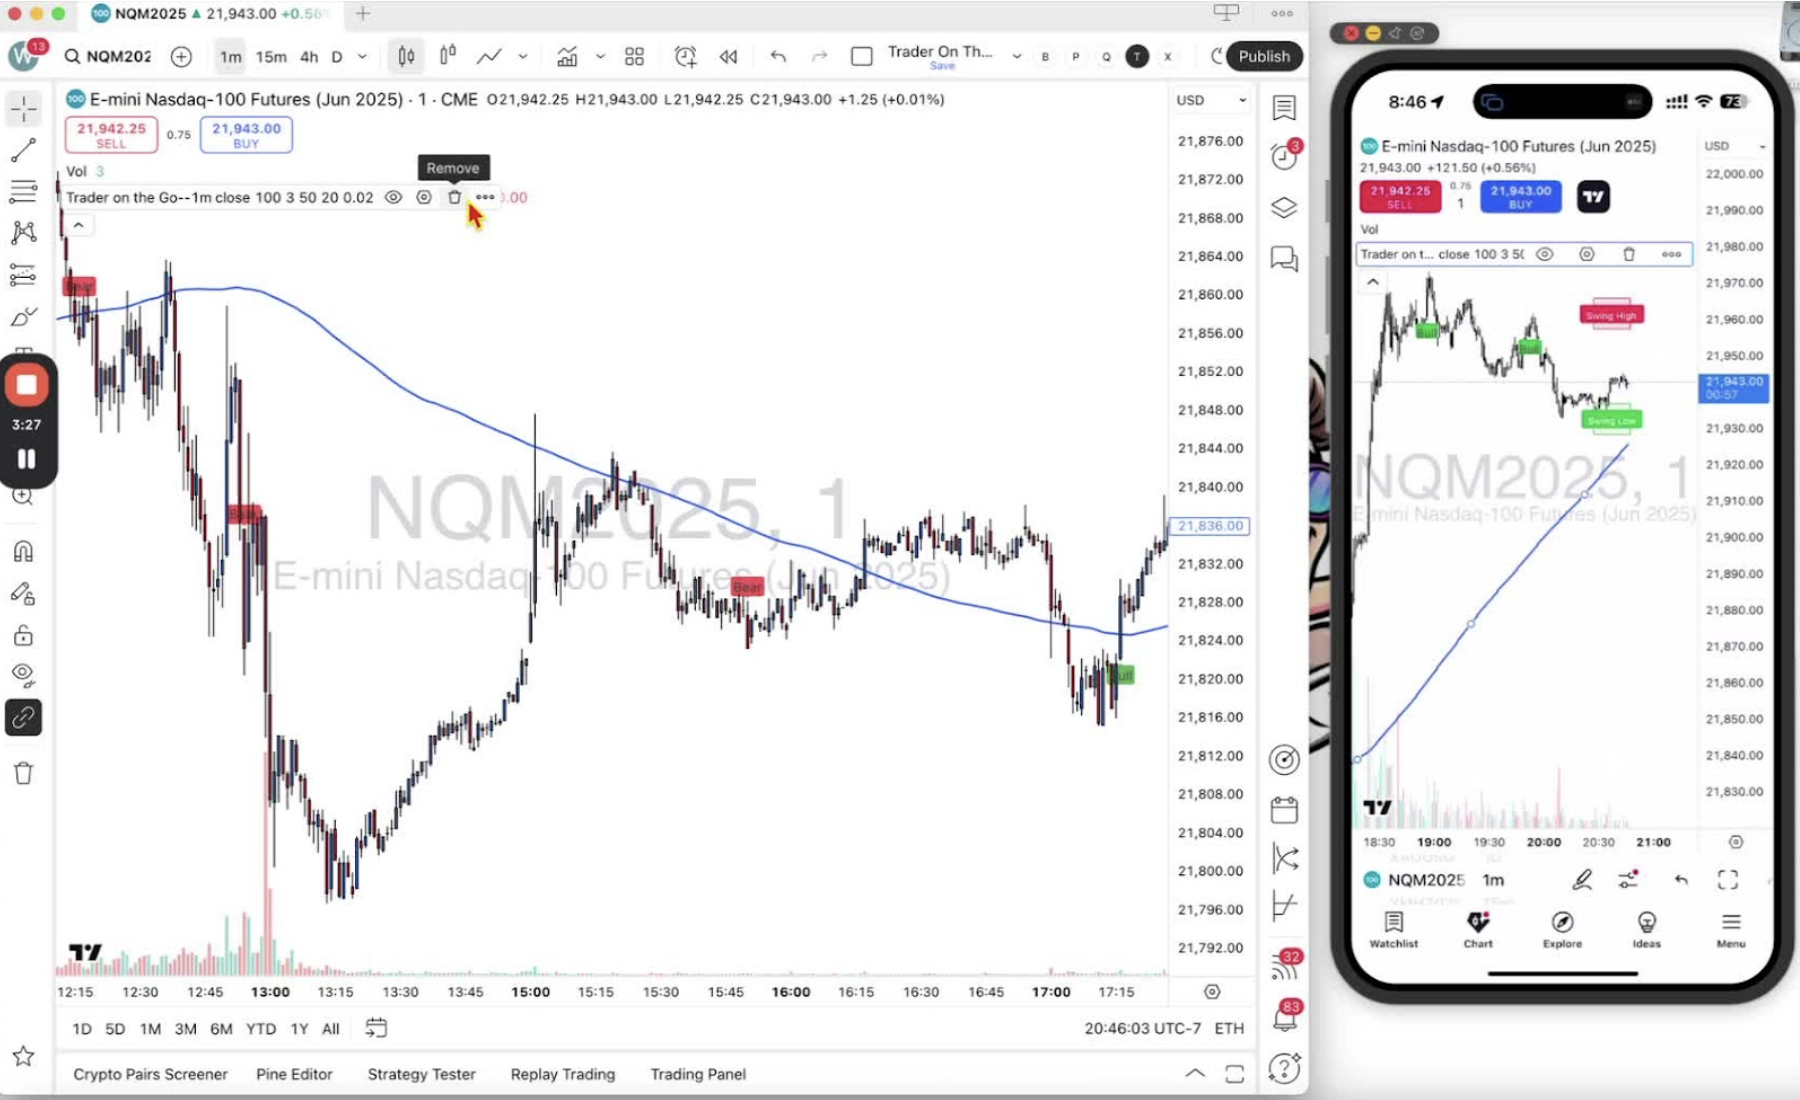Screen dimensions: 1800x1100
Task: Switch to the 4h timeframe
Action: 309,56
